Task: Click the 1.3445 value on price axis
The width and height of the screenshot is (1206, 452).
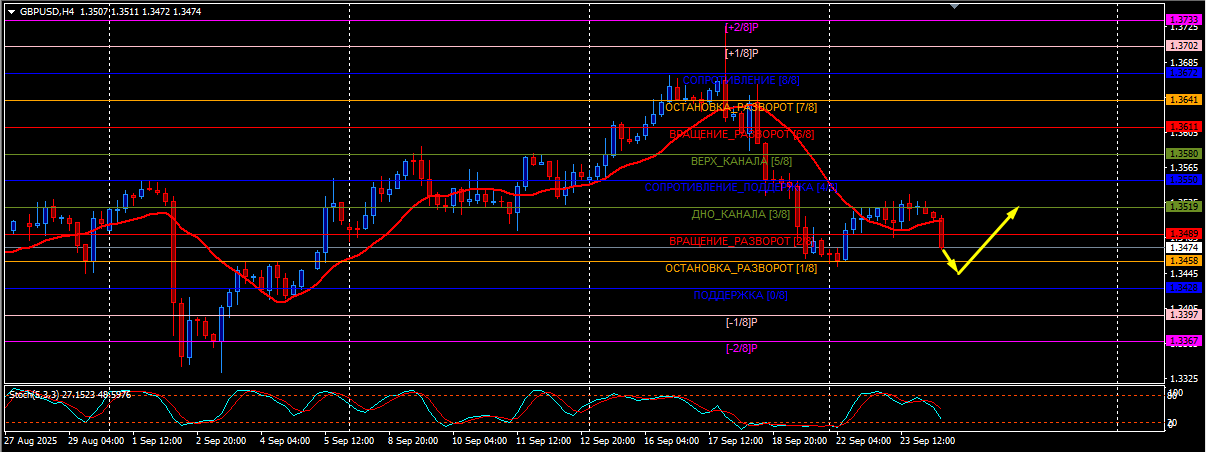Action: (1184, 274)
